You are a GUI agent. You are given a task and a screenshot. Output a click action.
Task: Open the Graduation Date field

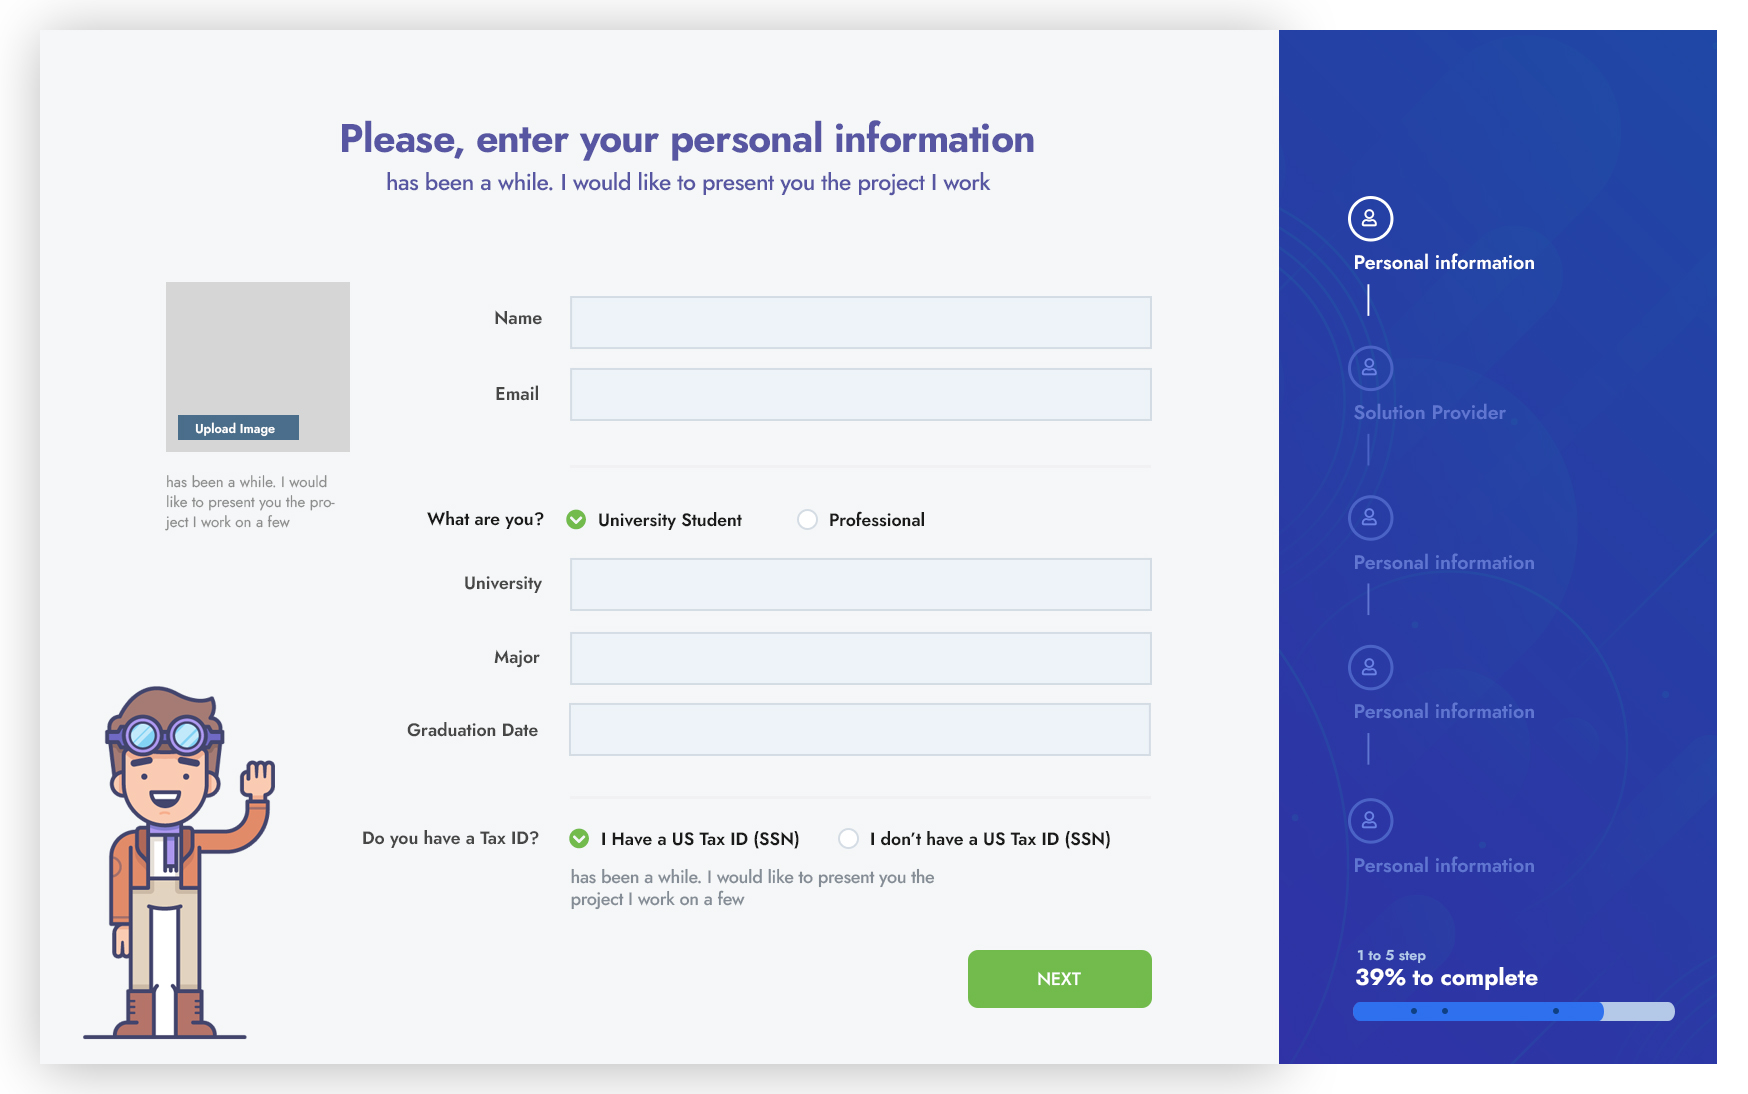pos(860,730)
